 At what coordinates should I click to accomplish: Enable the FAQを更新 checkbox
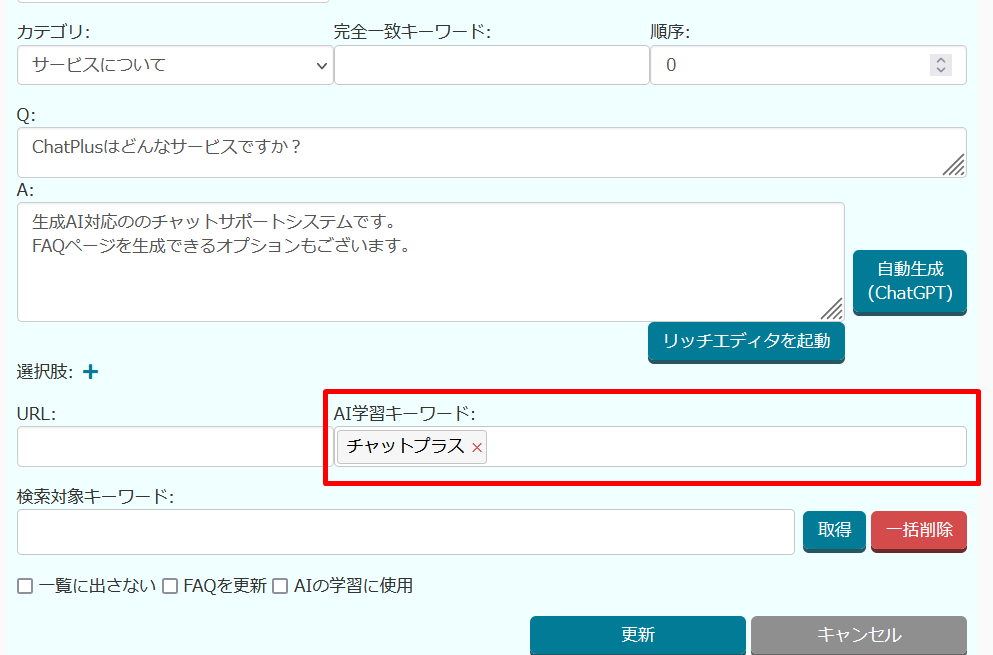pyautogui.click(x=170, y=586)
